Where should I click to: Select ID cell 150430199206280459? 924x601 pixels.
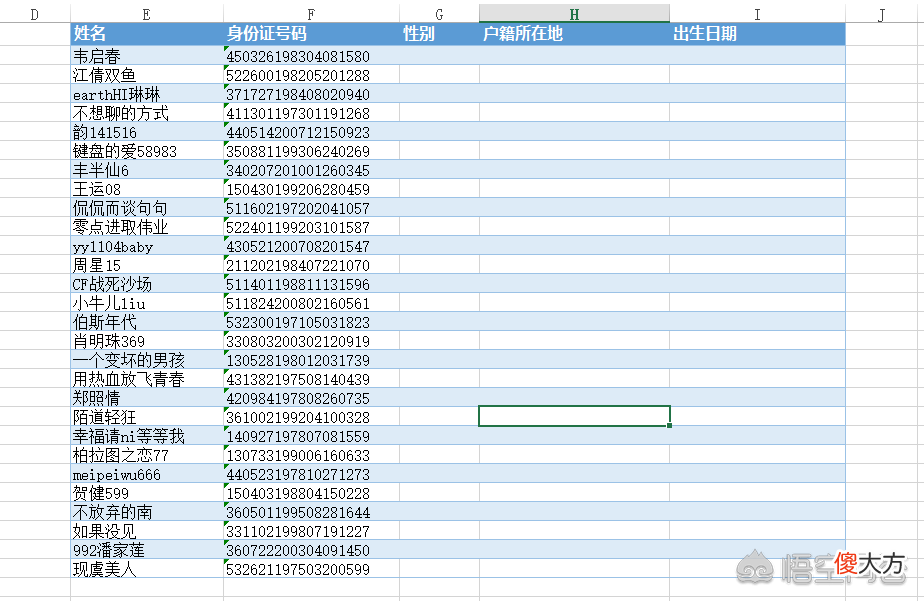pos(311,189)
